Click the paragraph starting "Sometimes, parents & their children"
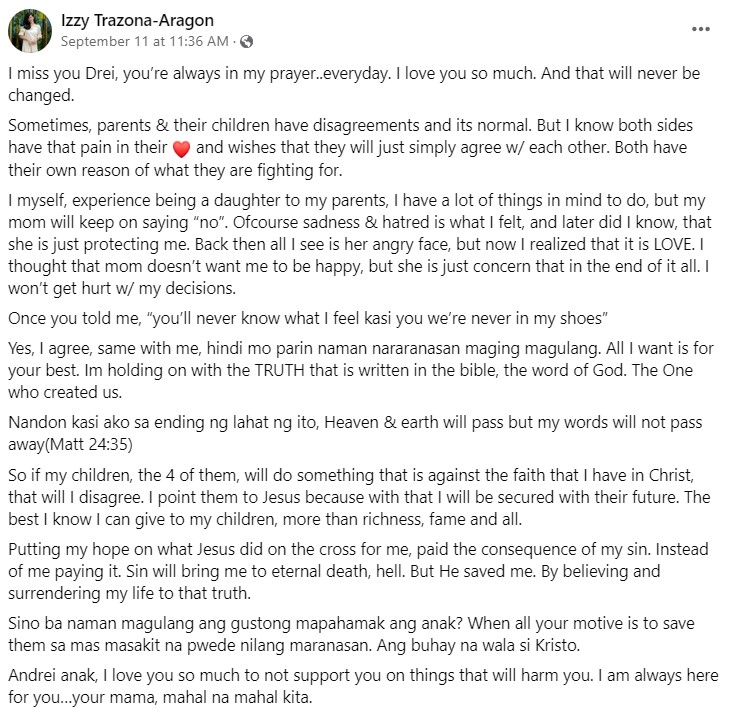This screenshot has height=709, width=736. (350, 147)
